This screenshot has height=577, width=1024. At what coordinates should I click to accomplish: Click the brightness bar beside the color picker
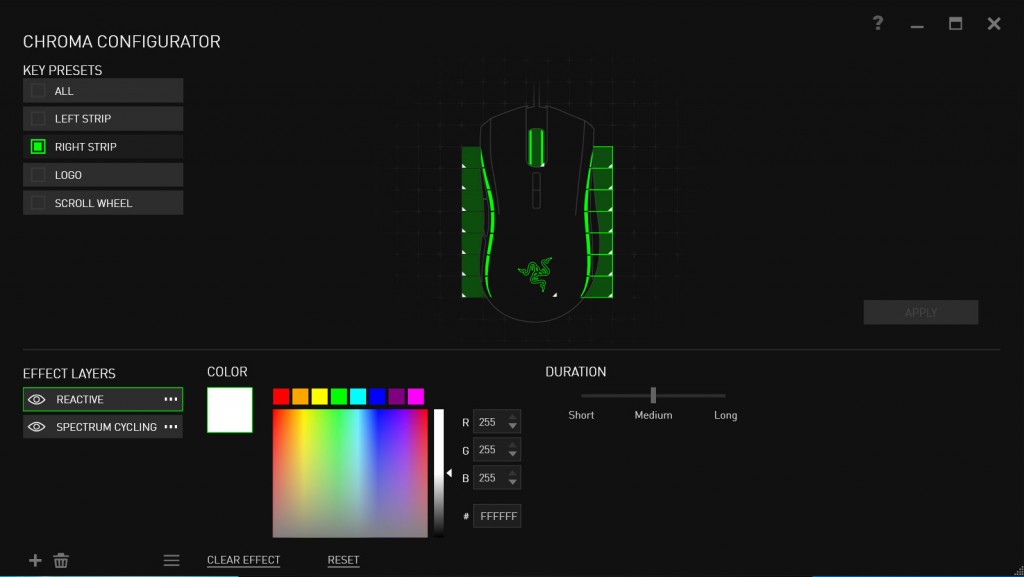tap(439, 473)
